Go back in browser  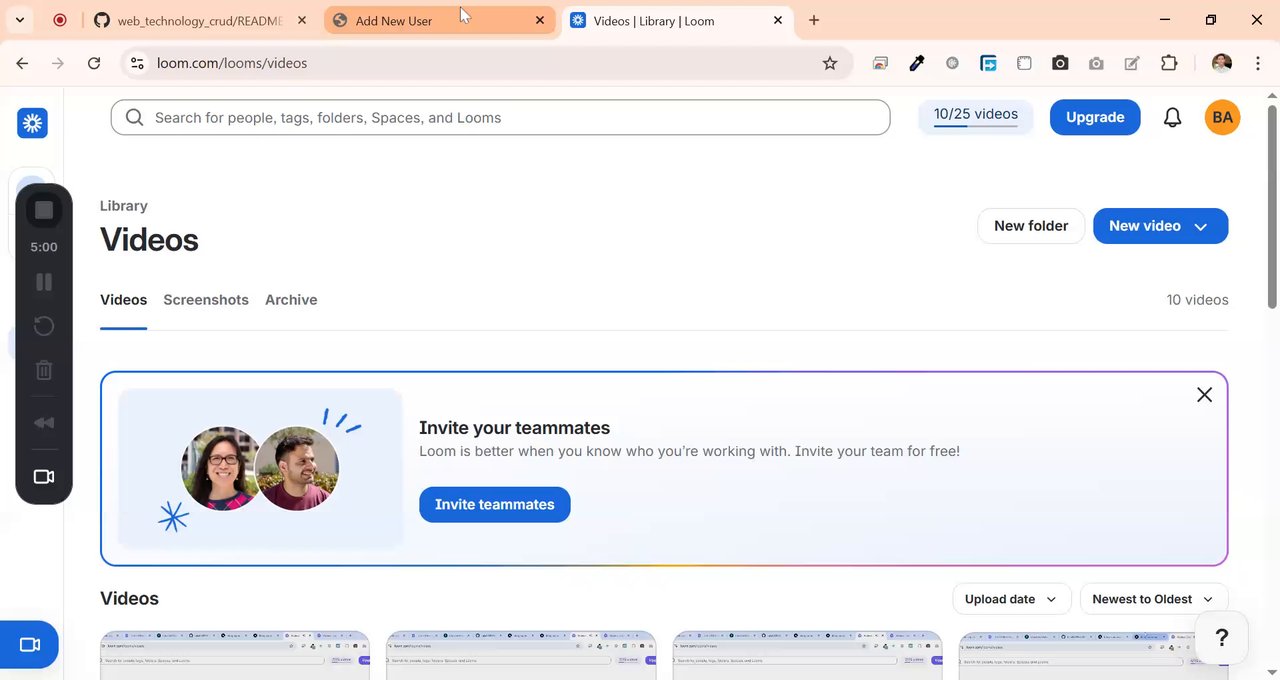pyautogui.click(x=22, y=63)
